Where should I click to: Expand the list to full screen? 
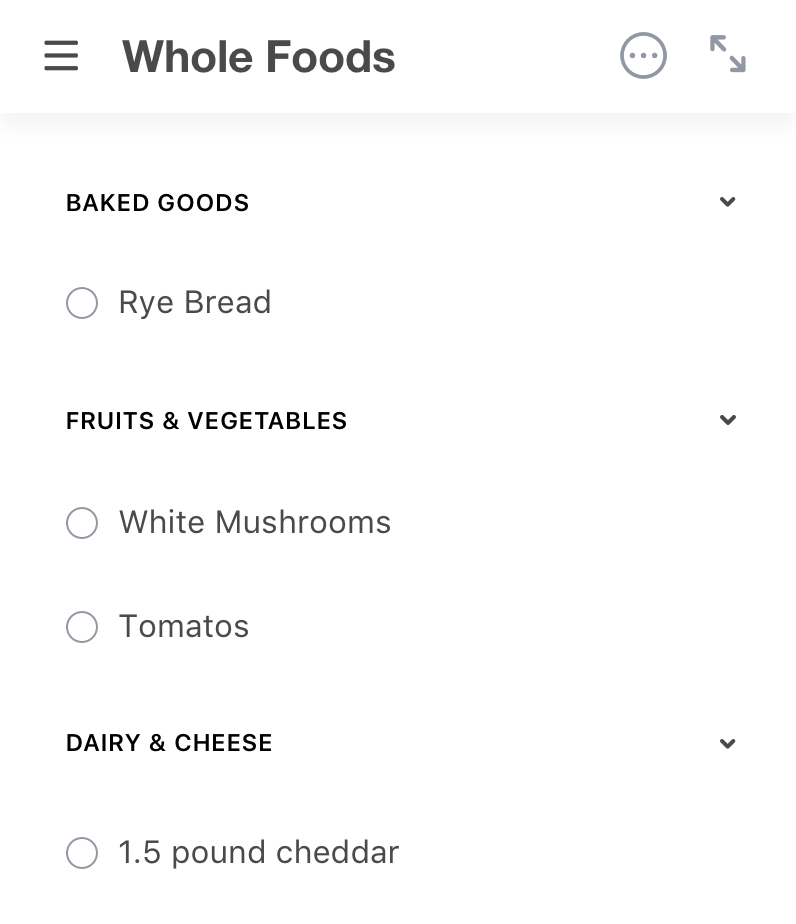[727, 55]
